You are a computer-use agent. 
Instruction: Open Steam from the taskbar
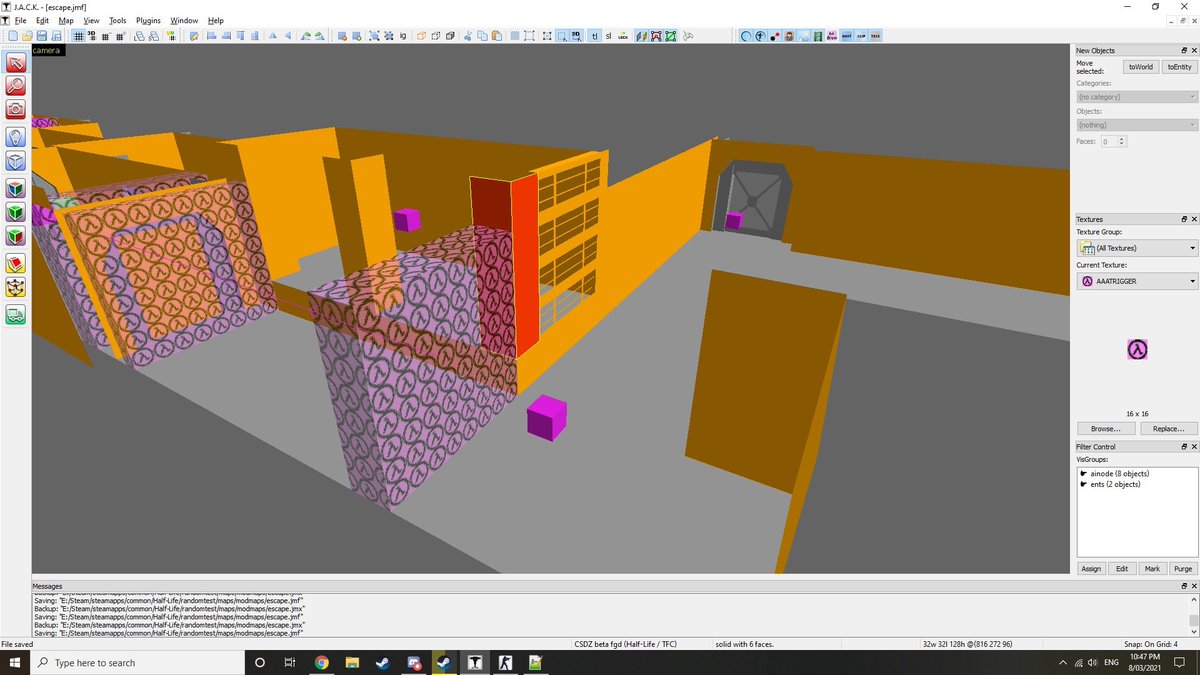[383, 662]
